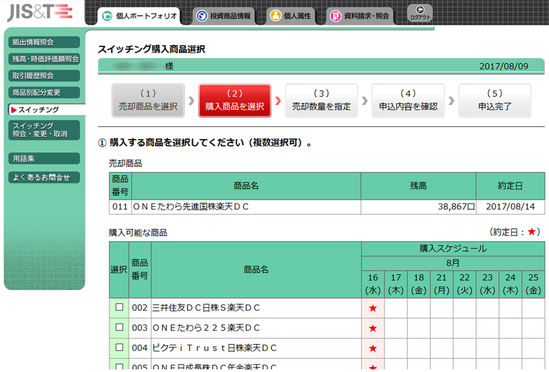Click the JIS&T logo

[x=40, y=12]
